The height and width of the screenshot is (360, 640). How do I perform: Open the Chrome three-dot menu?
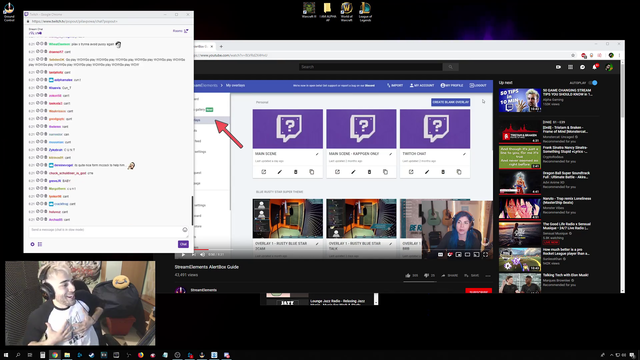[619, 55]
